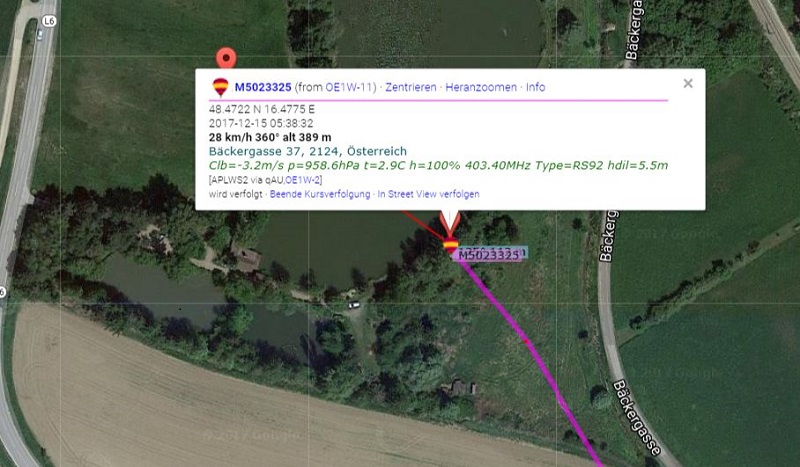Viewport: 800px width, 467px height.
Task: Close the M5023325 info popup
Action: tap(688, 83)
